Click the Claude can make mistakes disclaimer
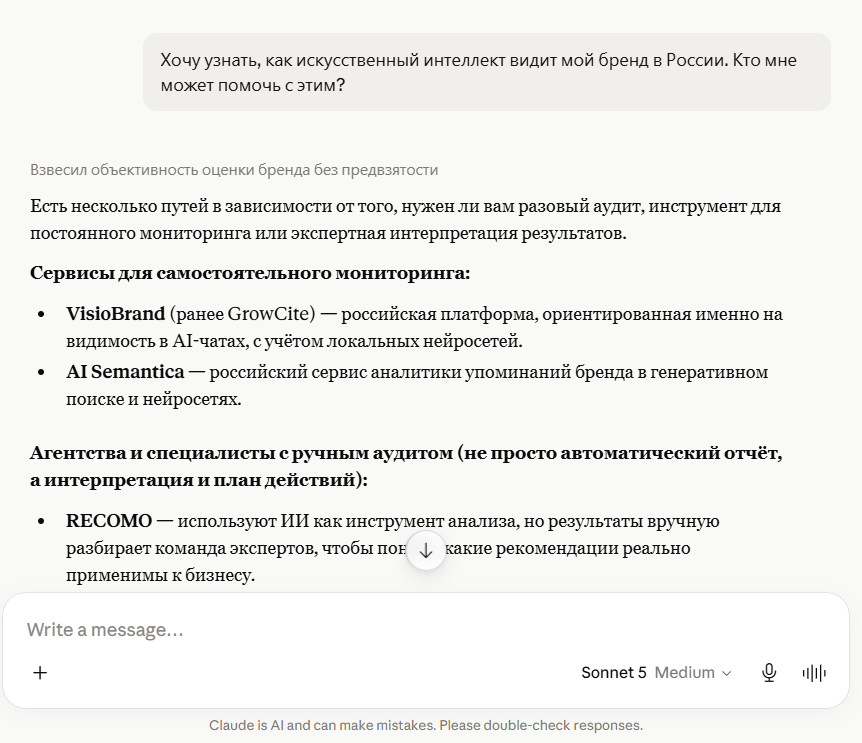Viewport: 862px width, 743px height. 426,725
